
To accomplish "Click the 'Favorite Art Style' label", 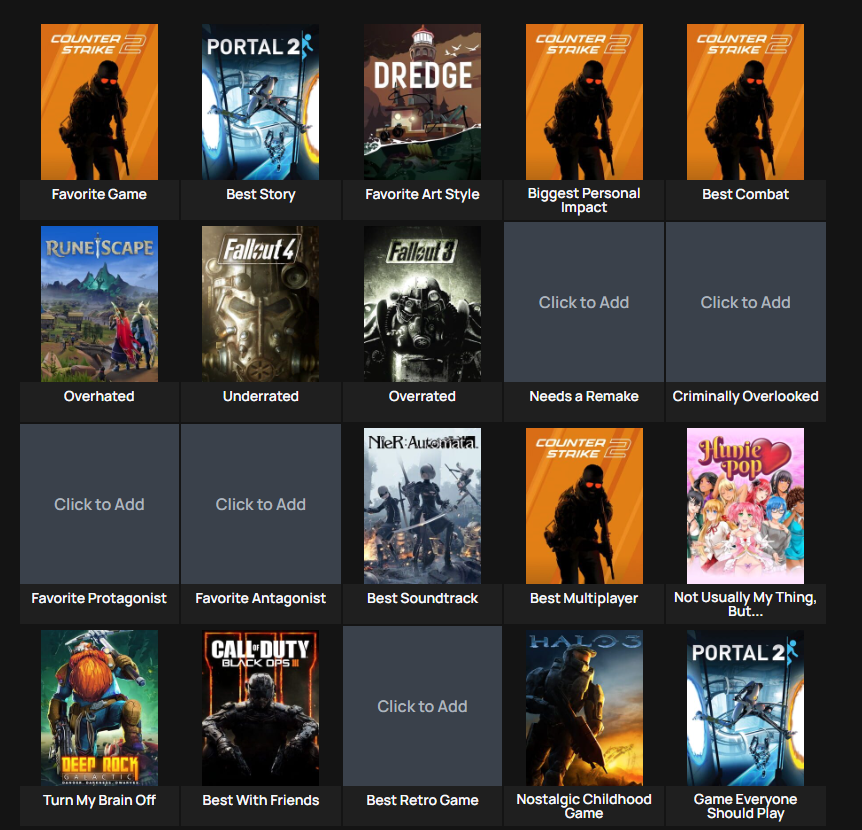I will pyautogui.click(x=422, y=194).
